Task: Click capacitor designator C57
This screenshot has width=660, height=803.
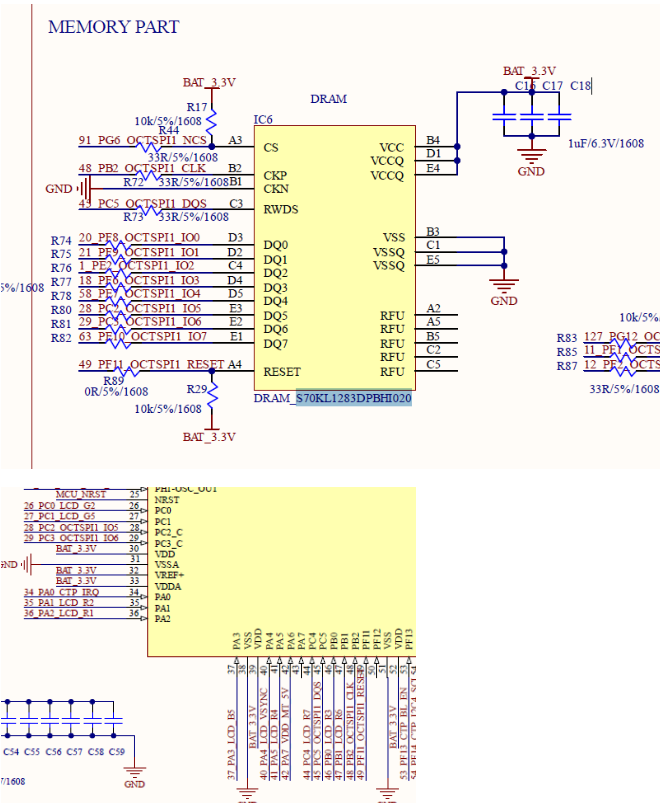Action: [74, 752]
